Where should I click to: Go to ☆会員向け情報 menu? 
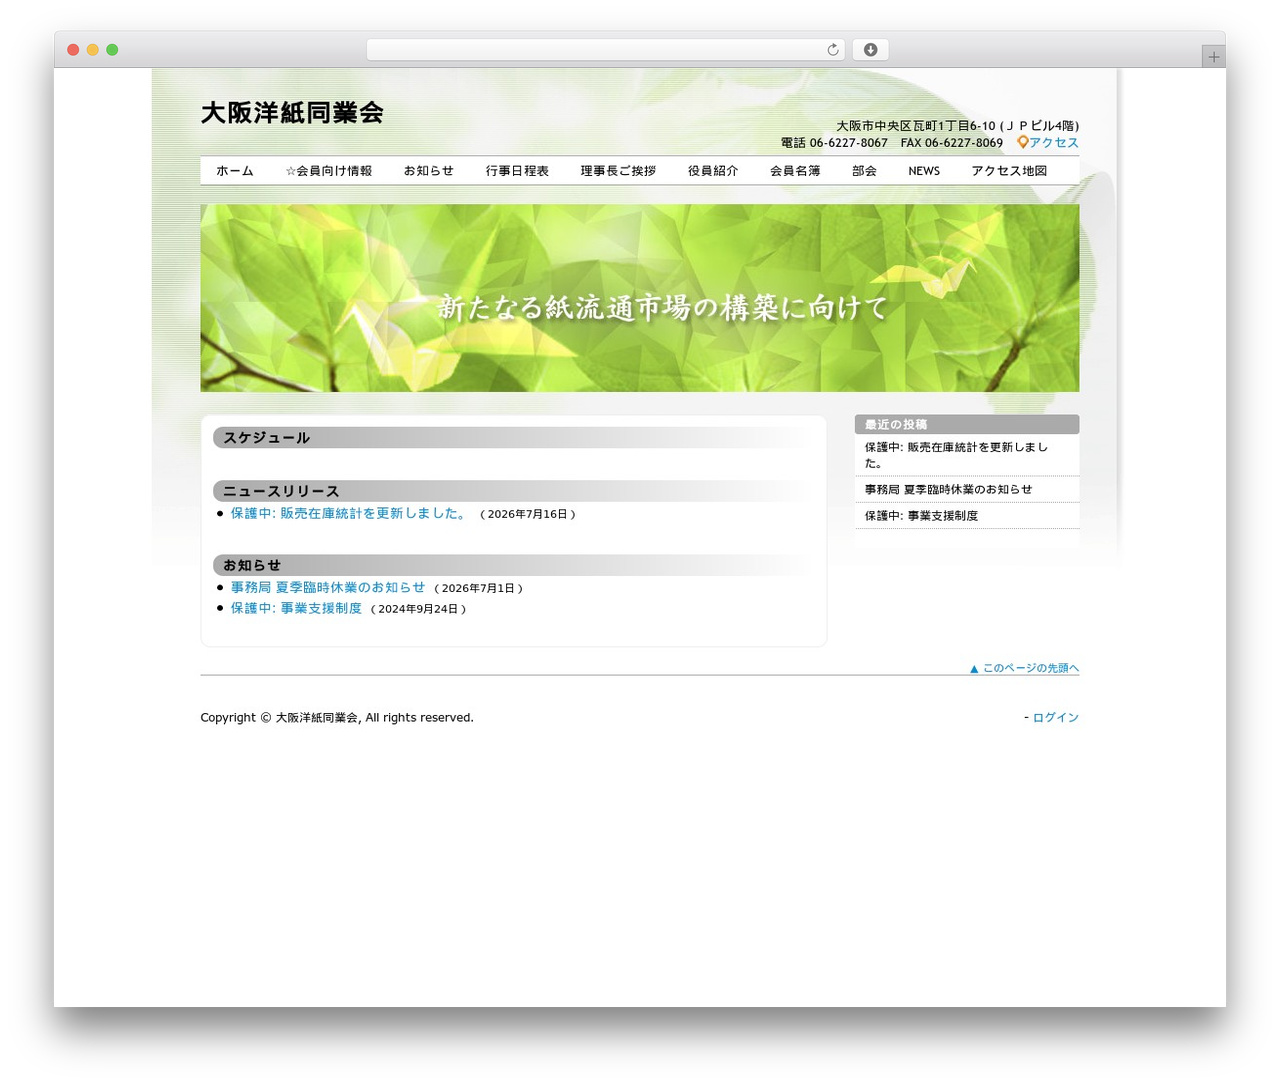[328, 171]
